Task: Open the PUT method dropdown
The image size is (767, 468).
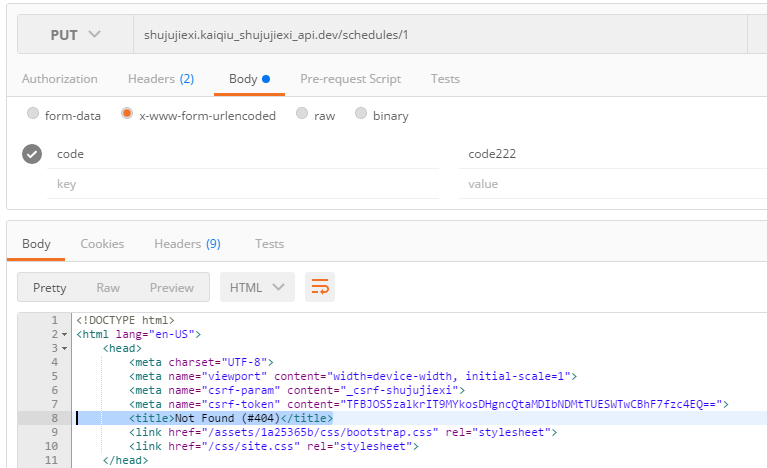Action: click(74, 35)
